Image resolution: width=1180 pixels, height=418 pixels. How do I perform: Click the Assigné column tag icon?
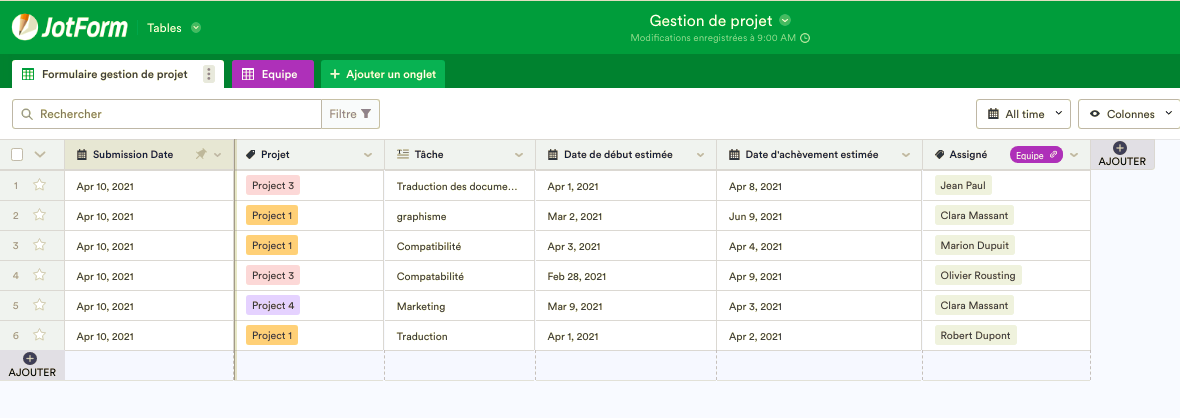point(940,154)
